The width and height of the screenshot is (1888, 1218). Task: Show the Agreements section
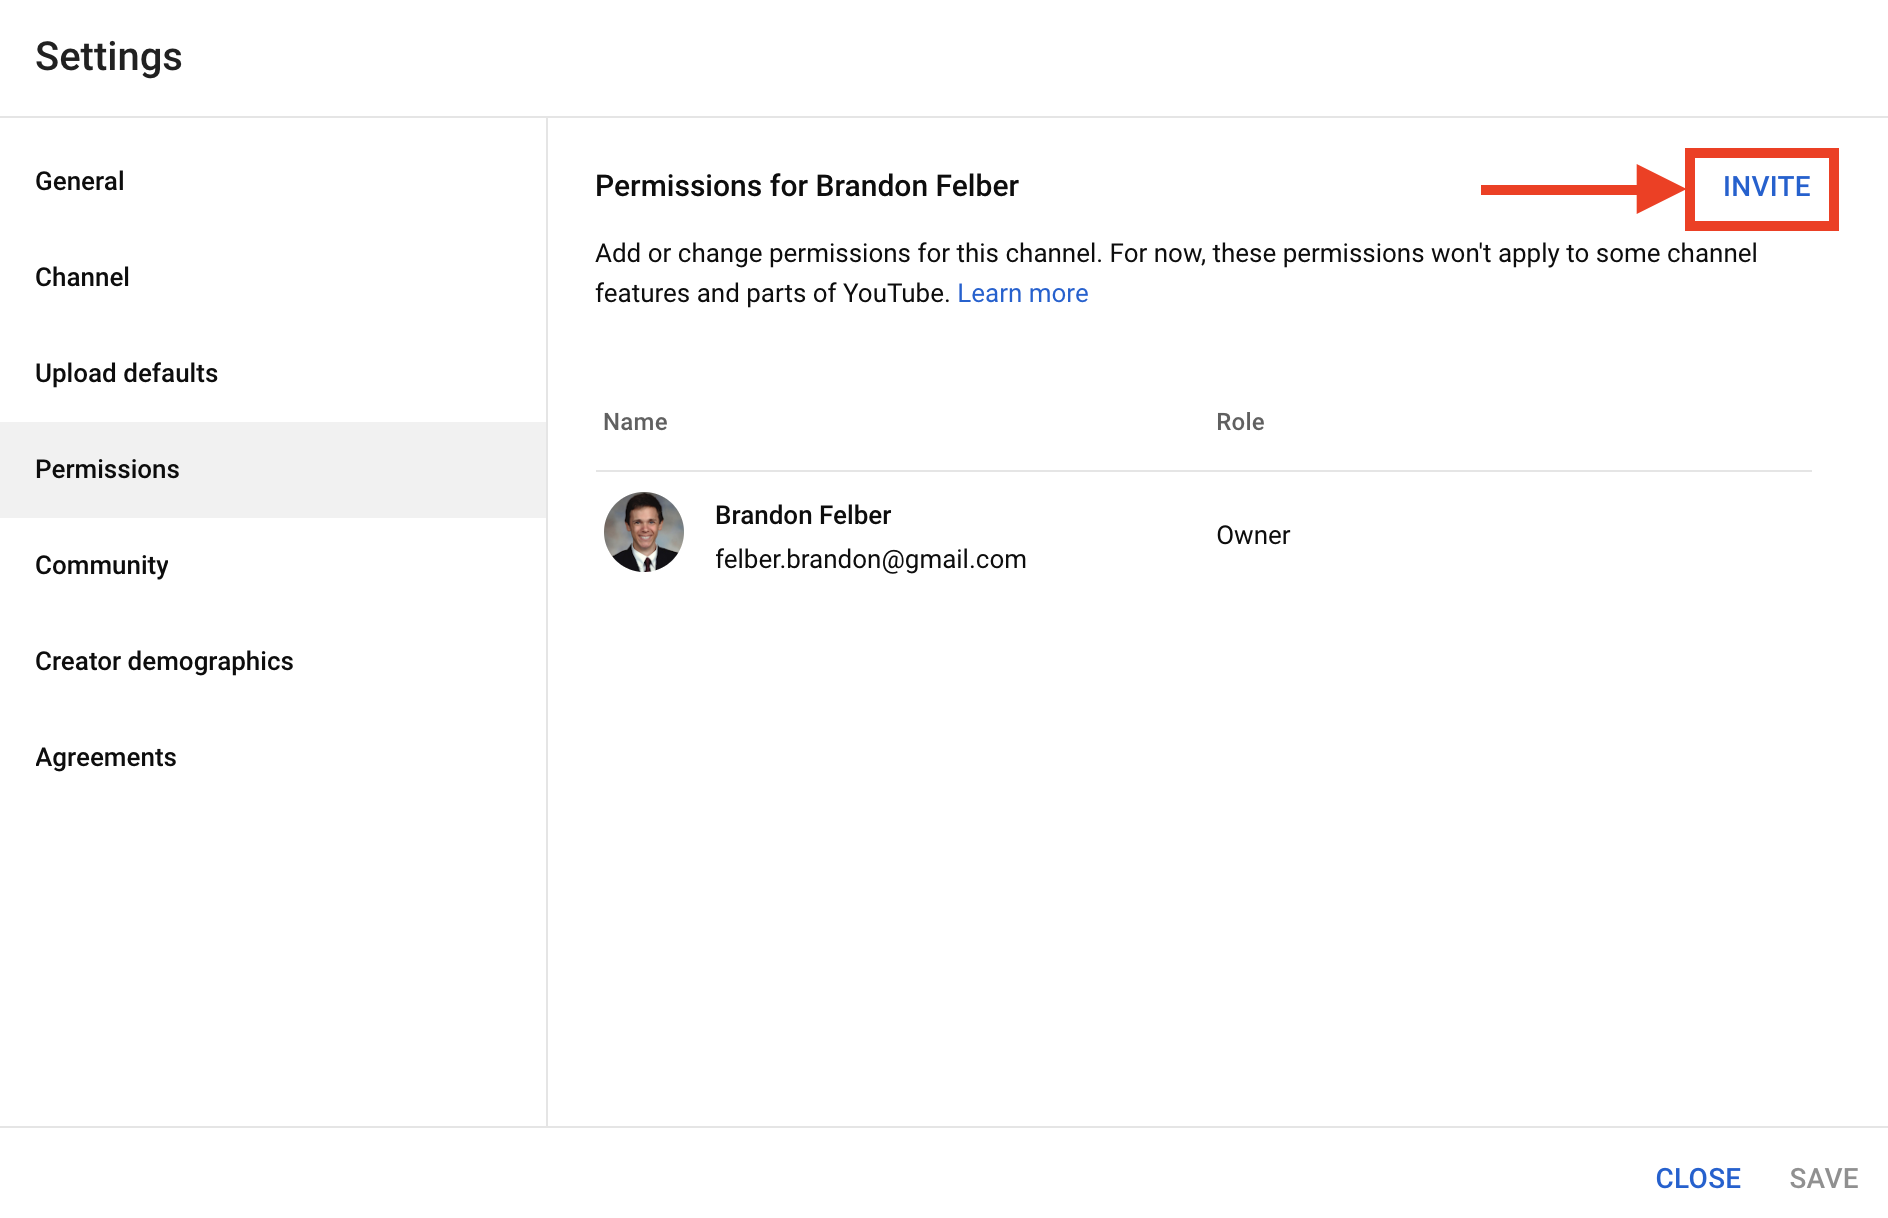(x=273, y=757)
